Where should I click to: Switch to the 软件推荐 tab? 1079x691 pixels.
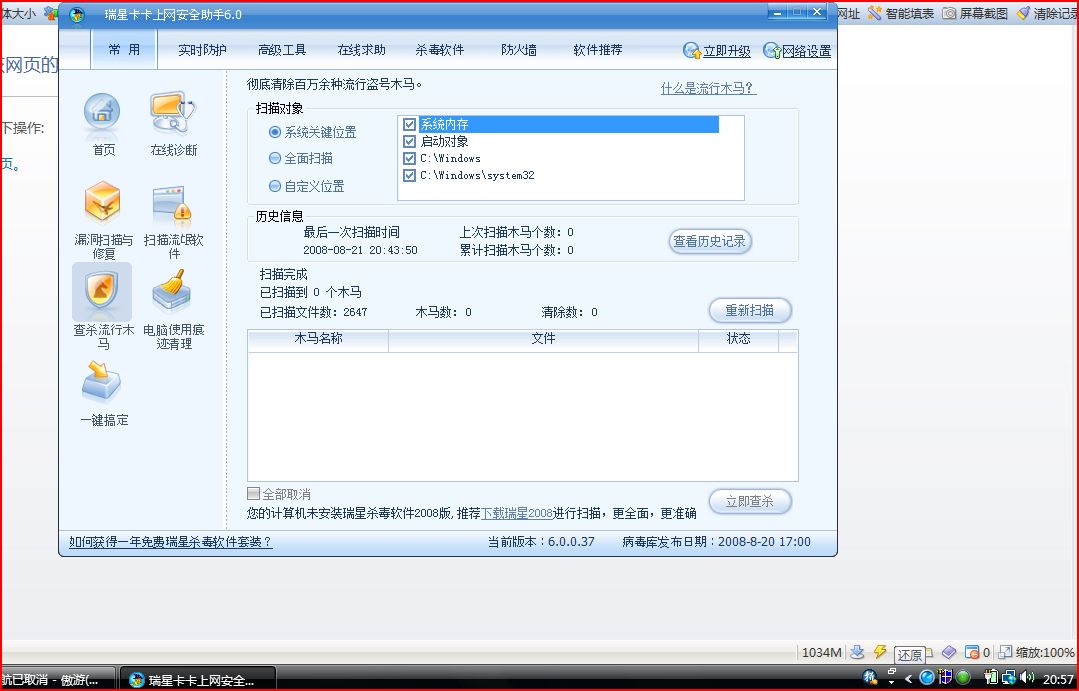click(598, 50)
